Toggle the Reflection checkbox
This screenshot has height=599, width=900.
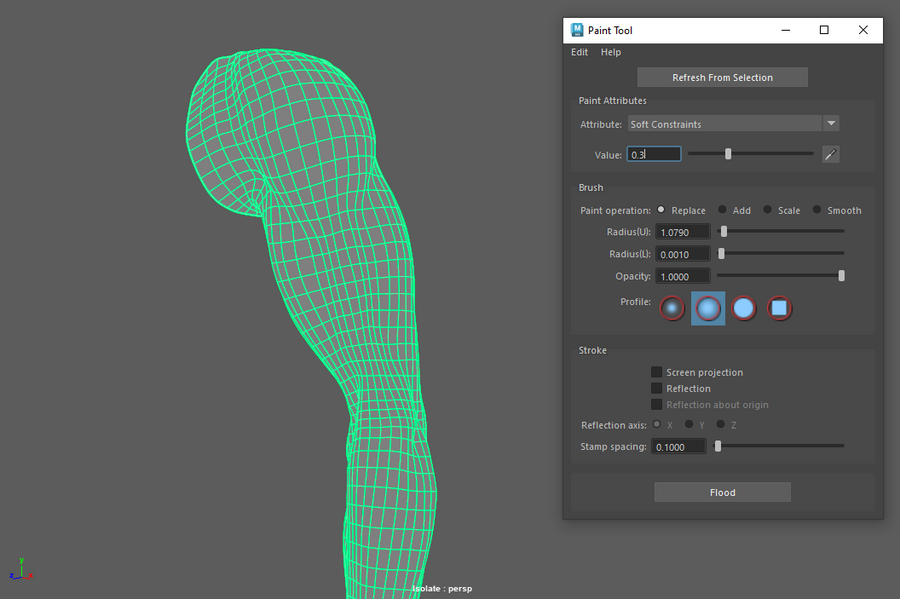tap(657, 388)
